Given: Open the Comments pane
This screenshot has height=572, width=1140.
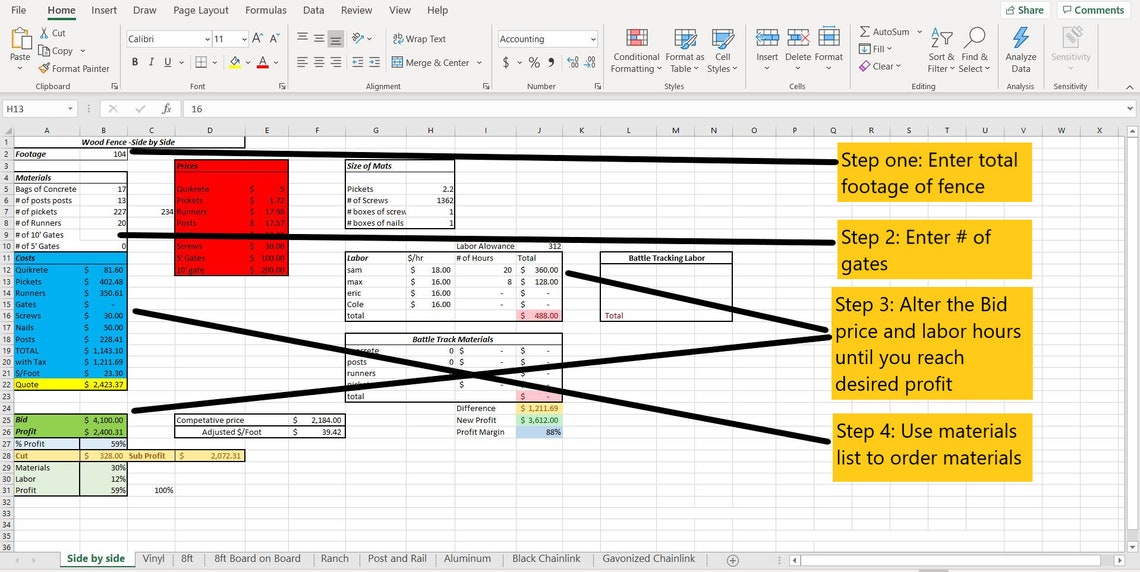Looking at the screenshot, I should [x=1094, y=10].
